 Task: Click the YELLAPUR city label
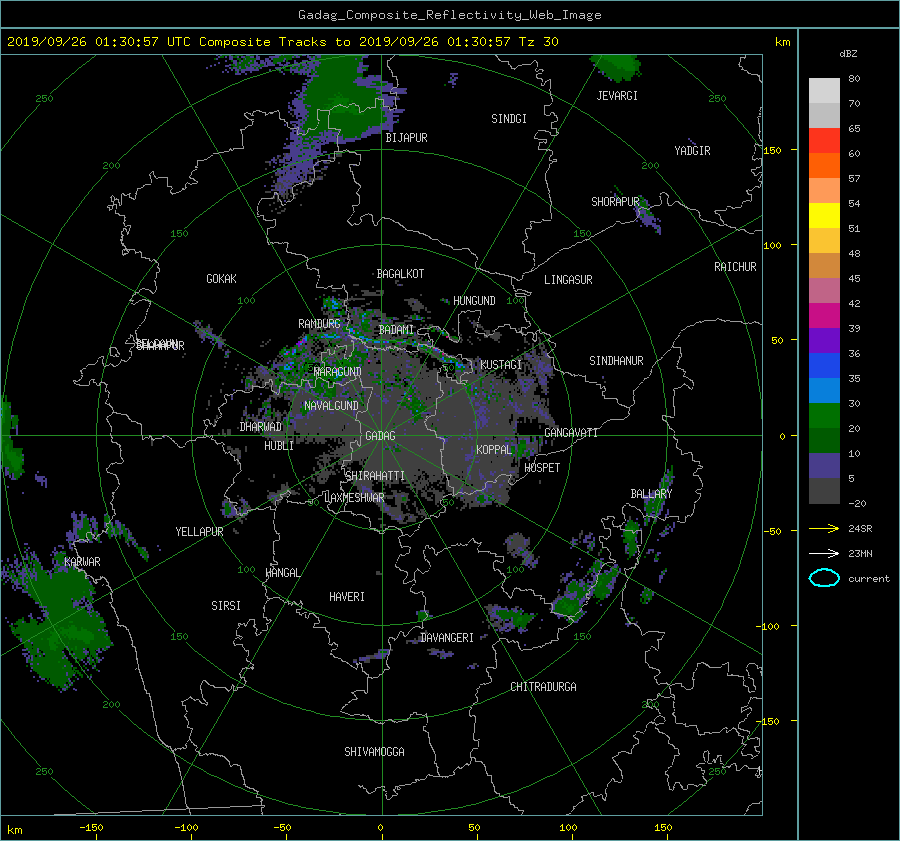(x=199, y=532)
